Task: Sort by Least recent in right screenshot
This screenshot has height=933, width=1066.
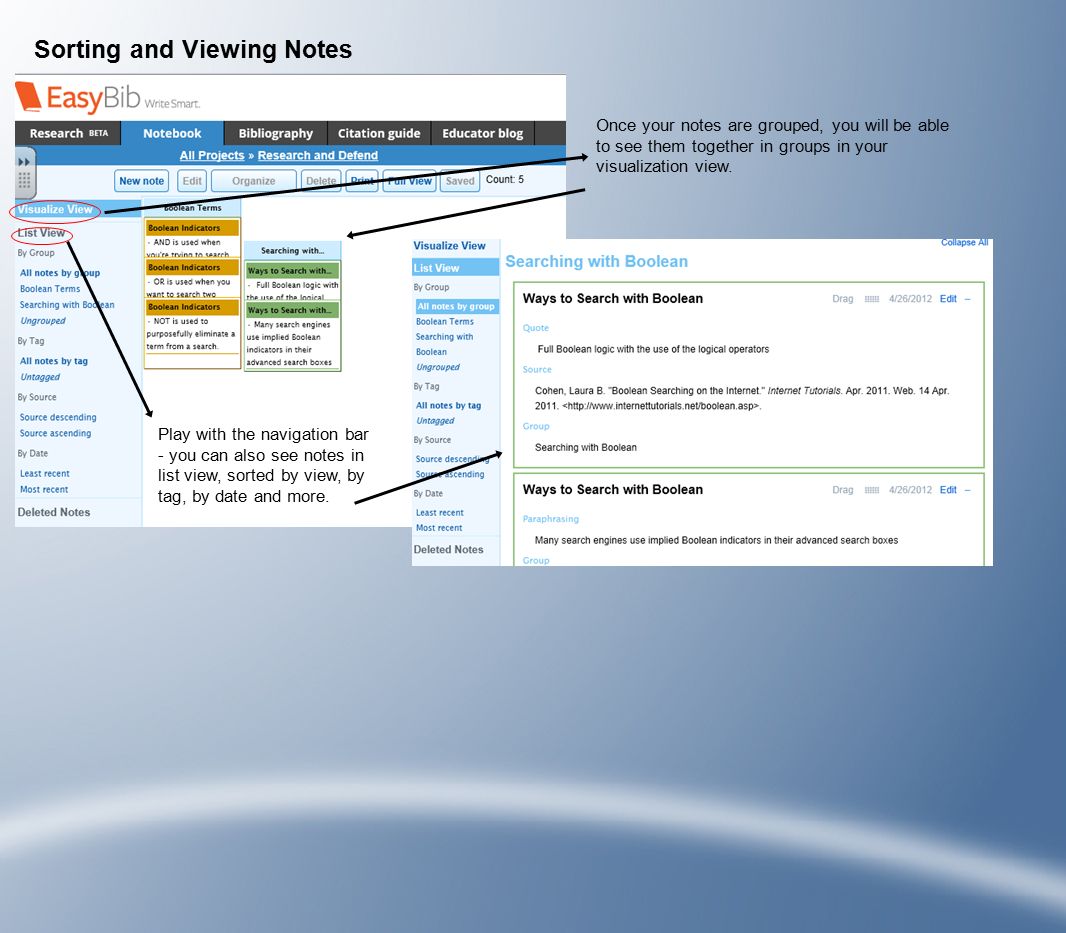Action: [440, 513]
